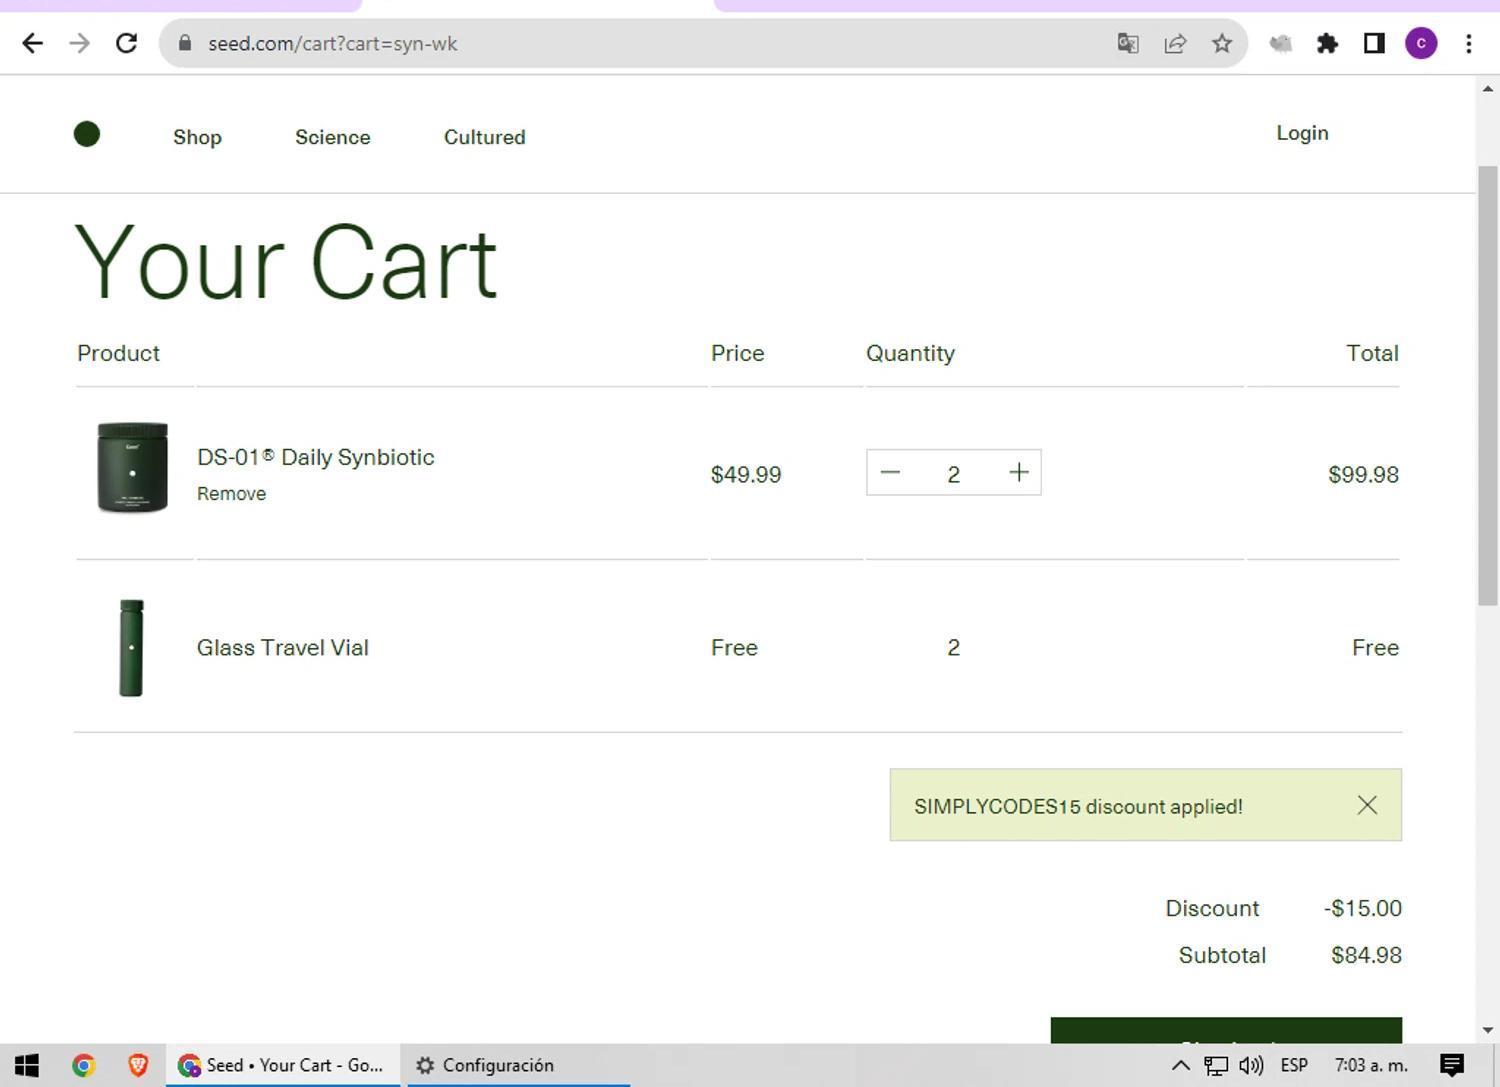Switch to Configuración taskbar window

(518, 1065)
